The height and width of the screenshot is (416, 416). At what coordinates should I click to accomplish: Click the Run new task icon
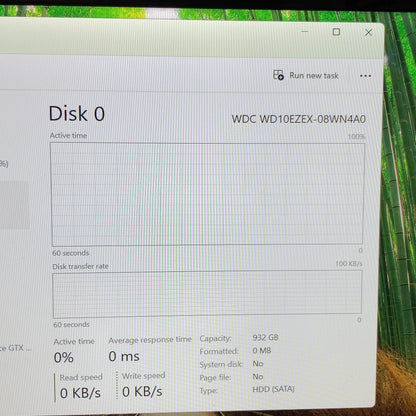(278, 75)
